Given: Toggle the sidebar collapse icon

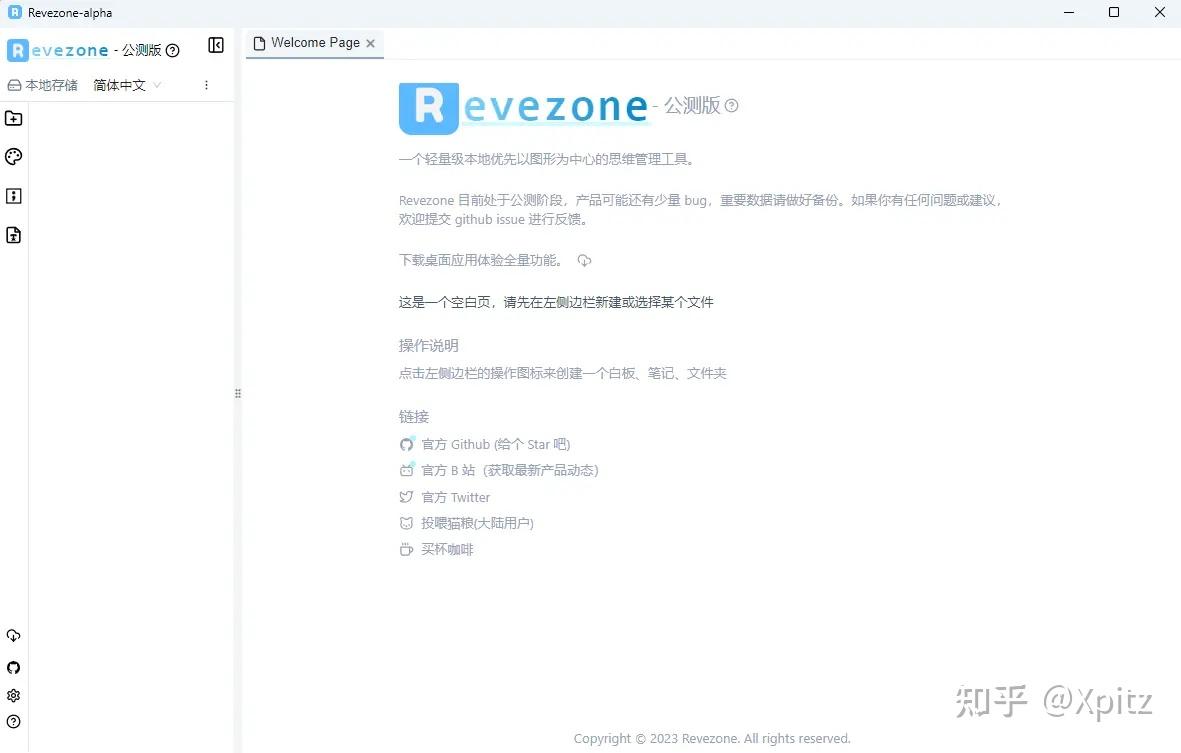Looking at the screenshot, I should click(x=216, y=45).
